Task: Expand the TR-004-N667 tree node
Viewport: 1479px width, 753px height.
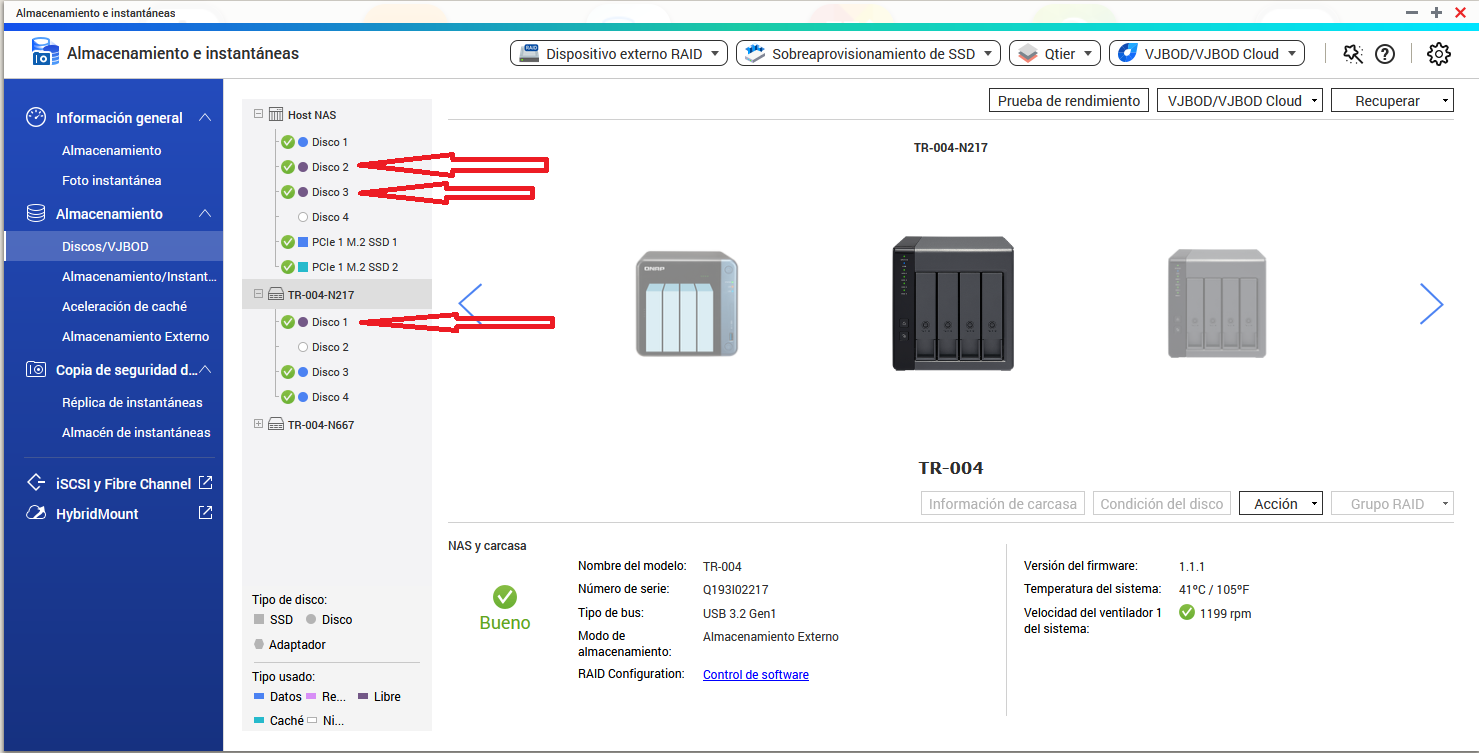Action: click(x=259, y=424)
